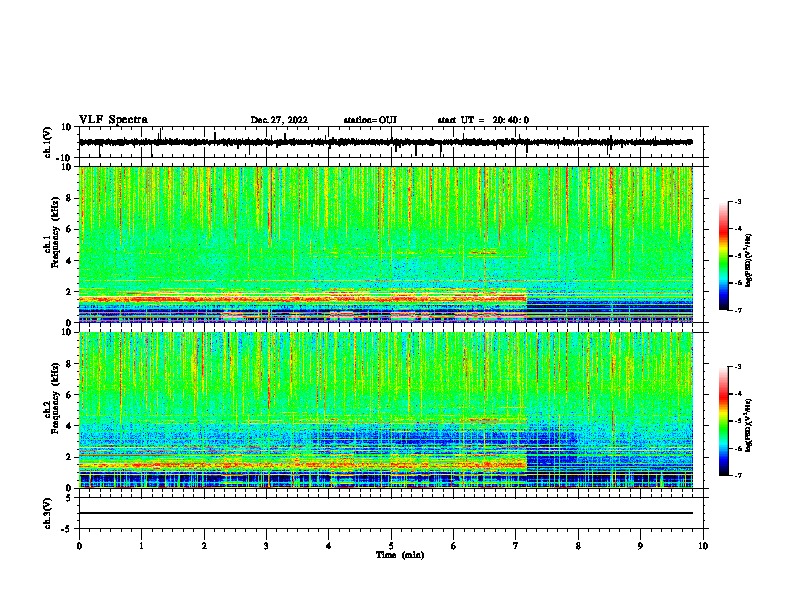The height and width of the screenshot is (612, 792).
Task: Click the time axis tick label "3"
Action: pos(267,546)
